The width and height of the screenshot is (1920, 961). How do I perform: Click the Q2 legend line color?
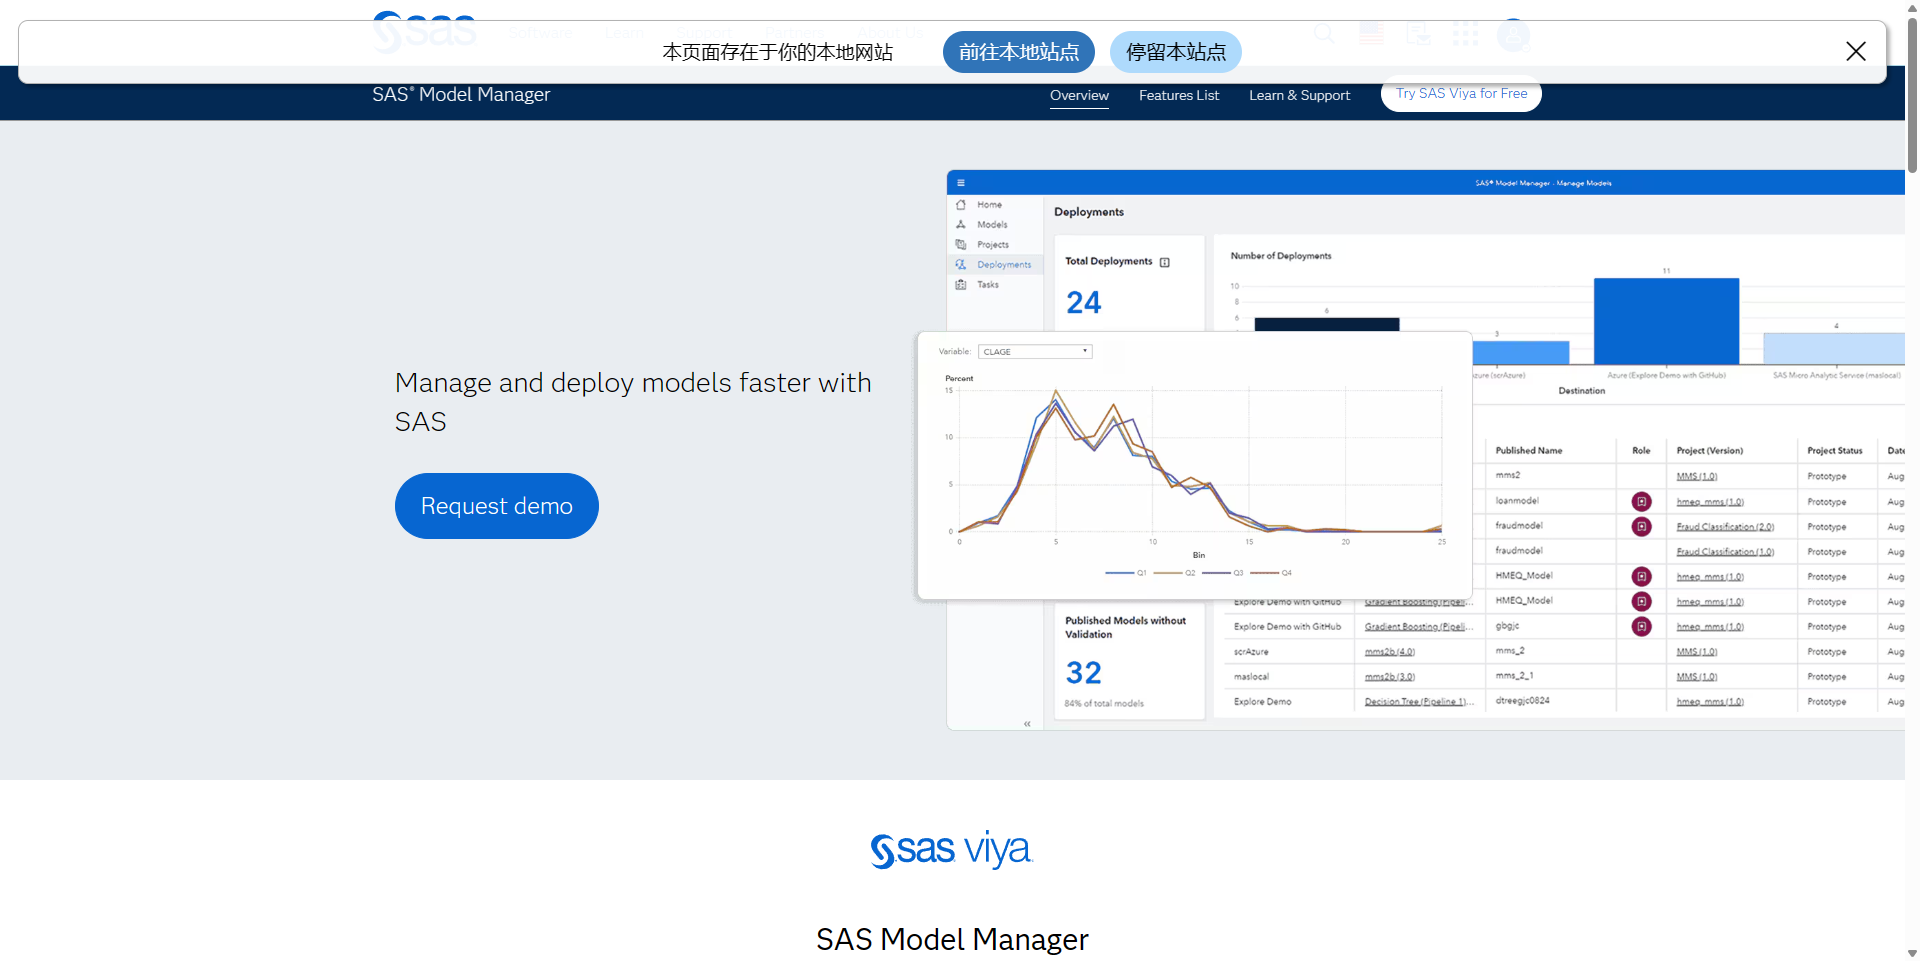[x=1167, y=573]
